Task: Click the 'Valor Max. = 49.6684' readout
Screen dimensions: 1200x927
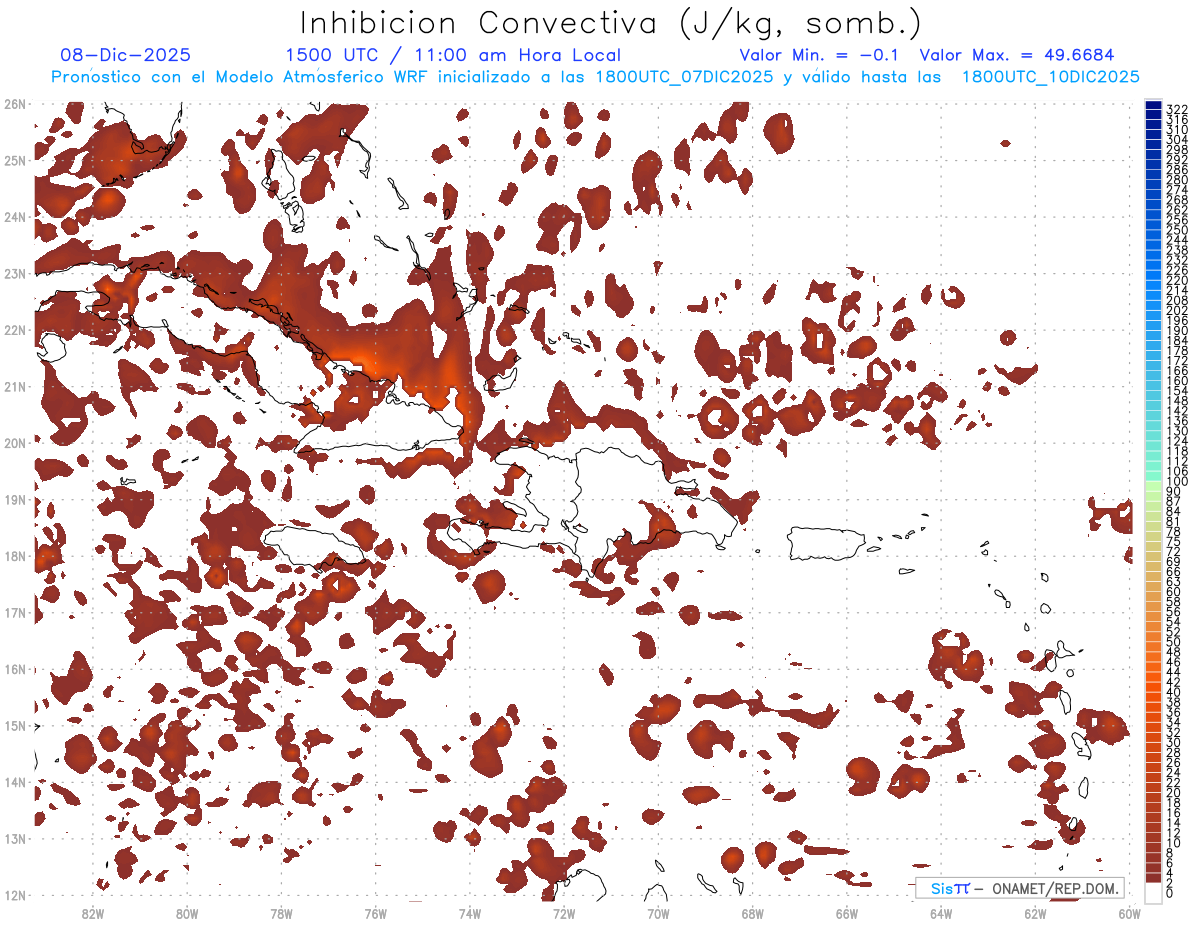Action: [1017, 55]
